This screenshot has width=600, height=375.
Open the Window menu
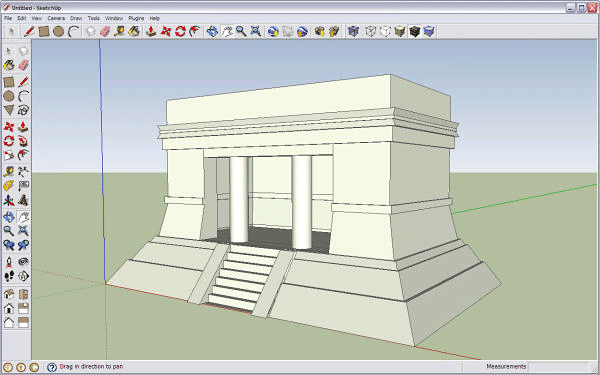(114, 18)
